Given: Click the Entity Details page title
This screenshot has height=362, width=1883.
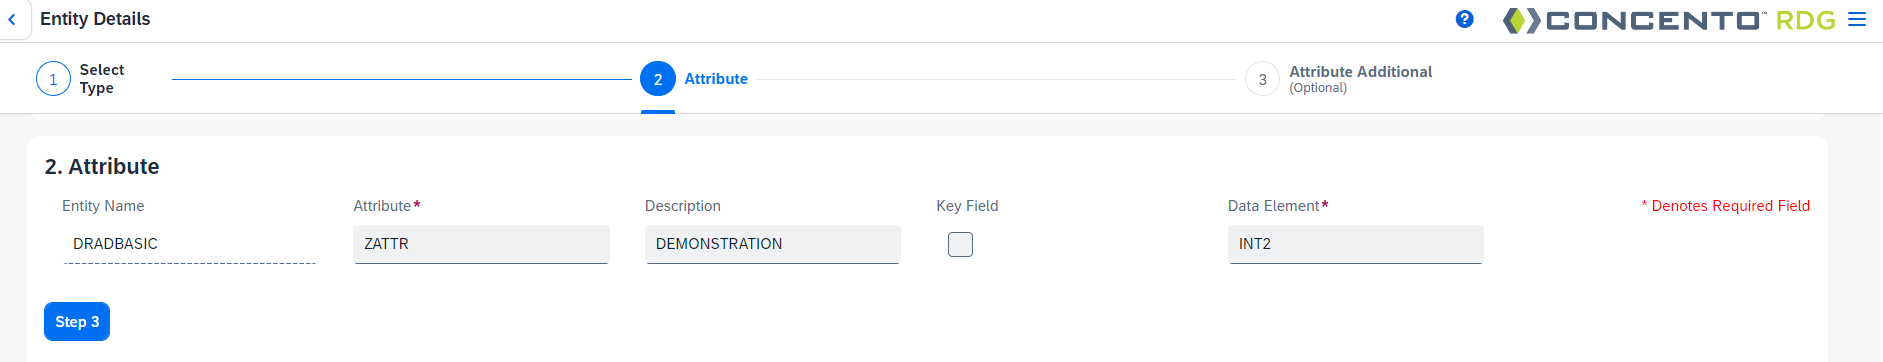Looking at the screenshot, I should pyautogui.click(x=95, y=19).
